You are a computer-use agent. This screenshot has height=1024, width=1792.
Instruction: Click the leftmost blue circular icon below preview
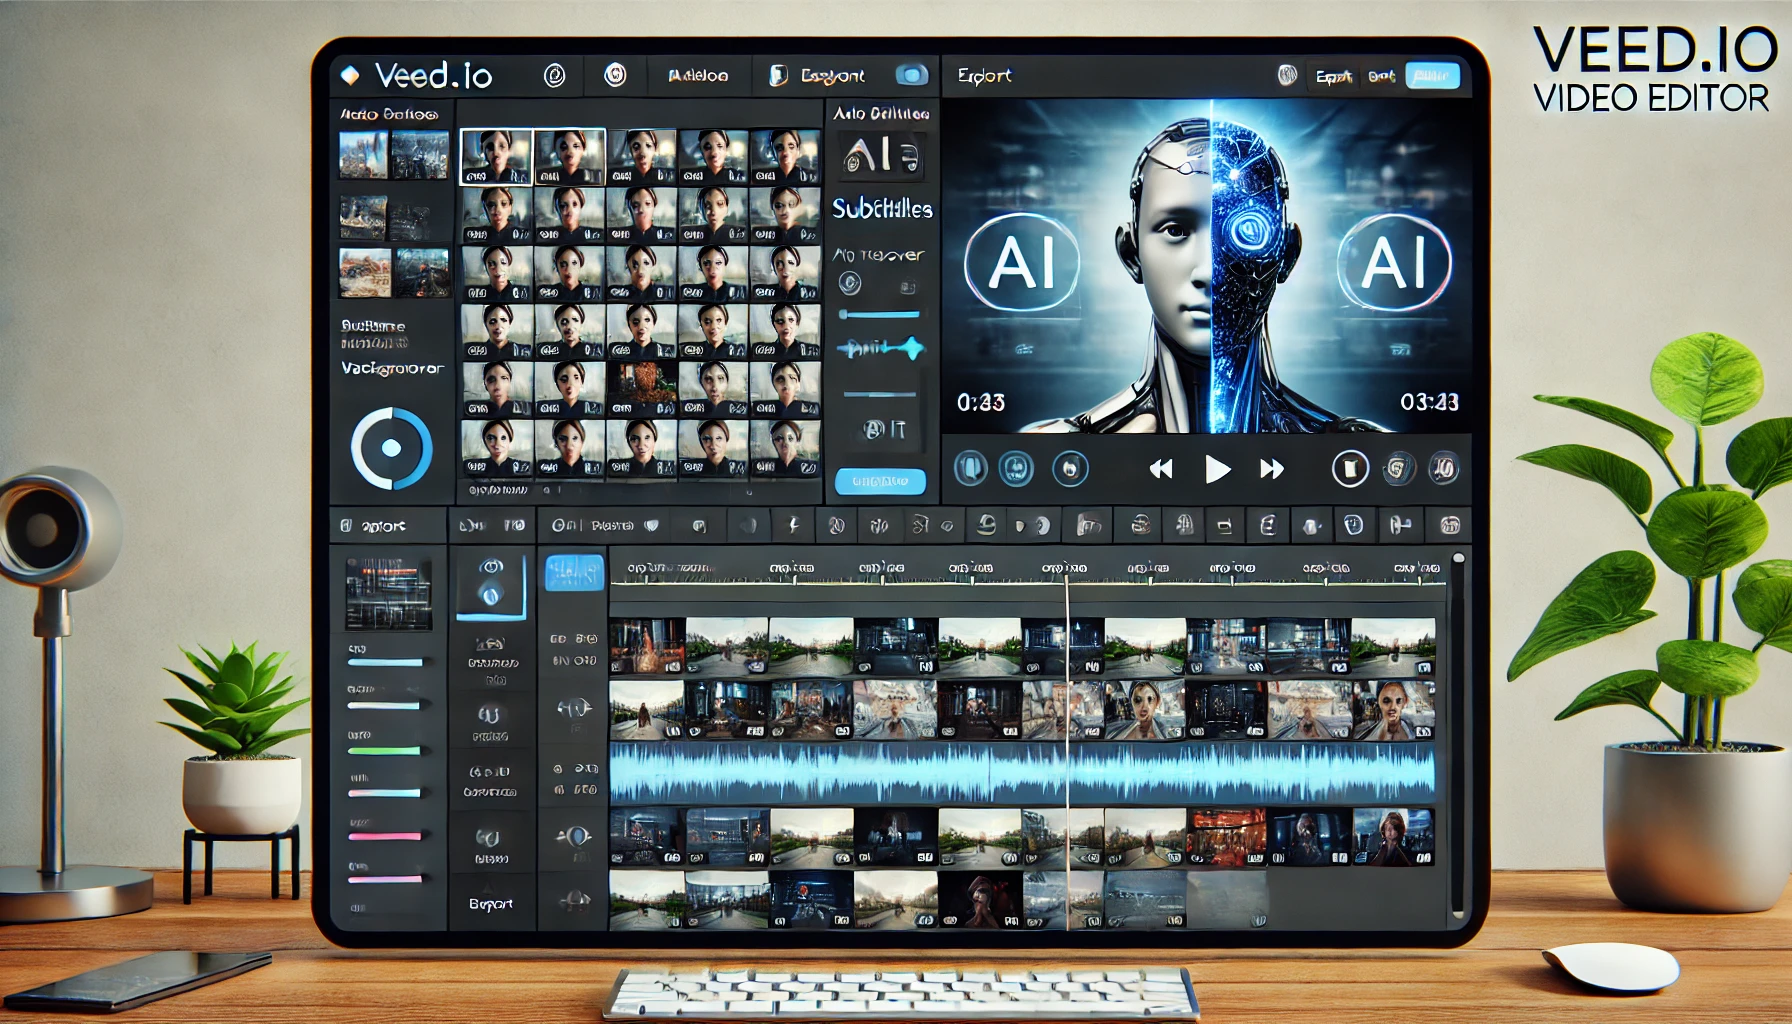coord(970,468)
